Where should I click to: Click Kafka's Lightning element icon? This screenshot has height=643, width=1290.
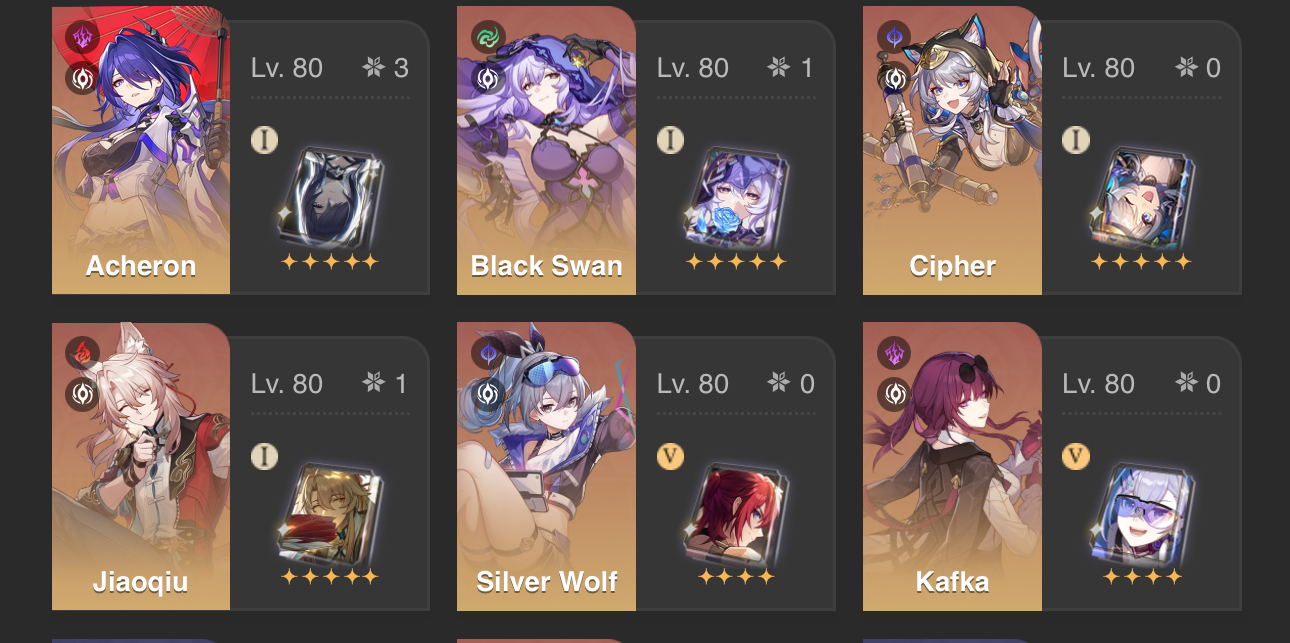click(x=893, y=354)
